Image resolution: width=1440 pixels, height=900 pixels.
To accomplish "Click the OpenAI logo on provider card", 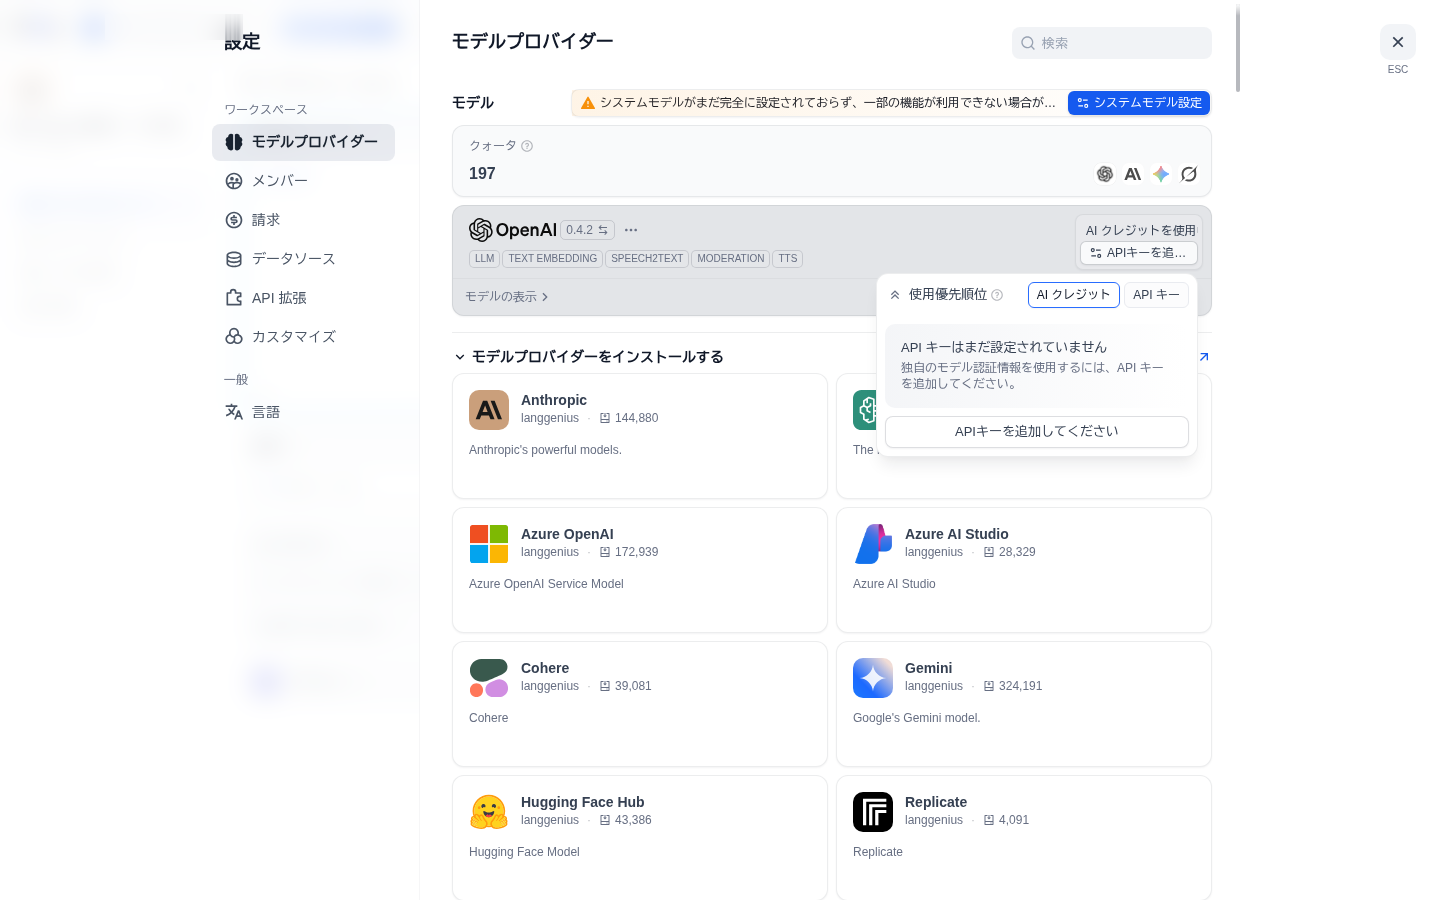I will [513, 230].
